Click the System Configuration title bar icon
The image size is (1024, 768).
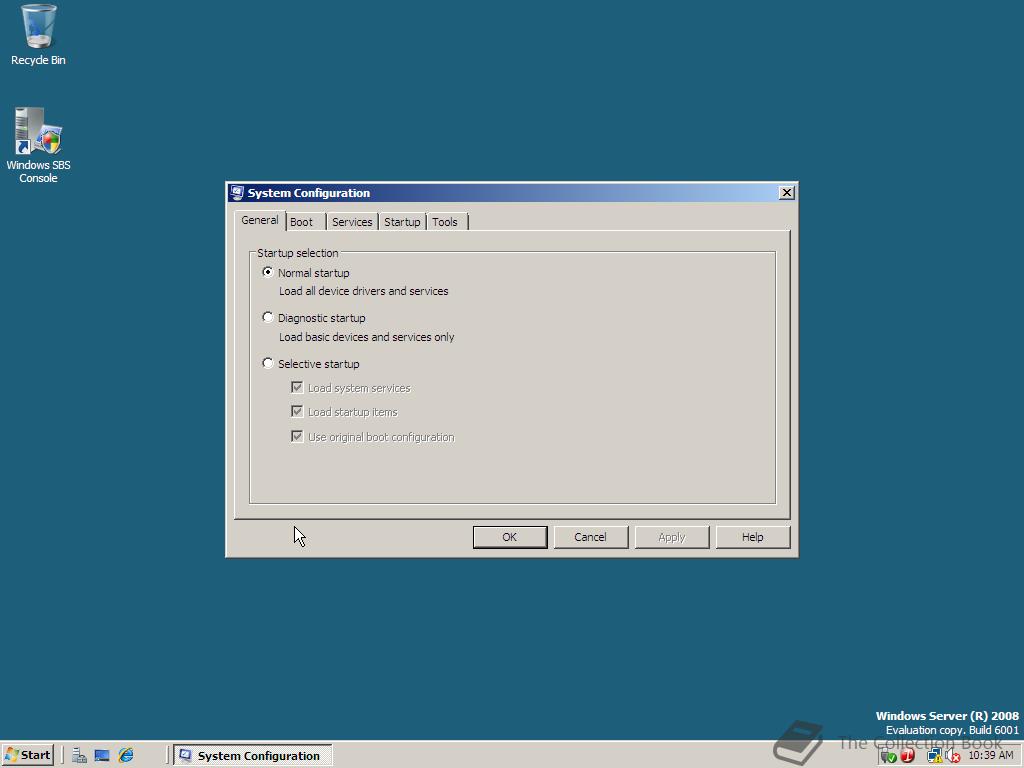[x=237, y=193]
